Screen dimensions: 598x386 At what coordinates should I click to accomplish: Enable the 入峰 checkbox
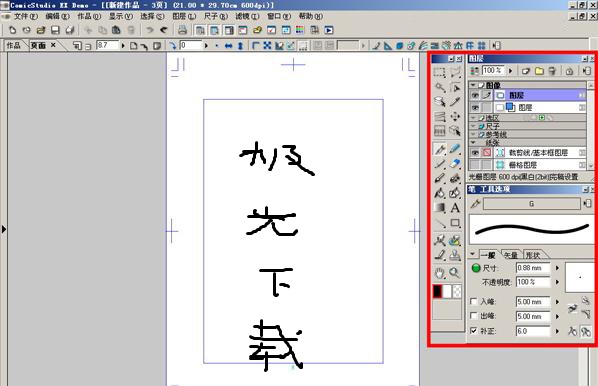(474, 301)
